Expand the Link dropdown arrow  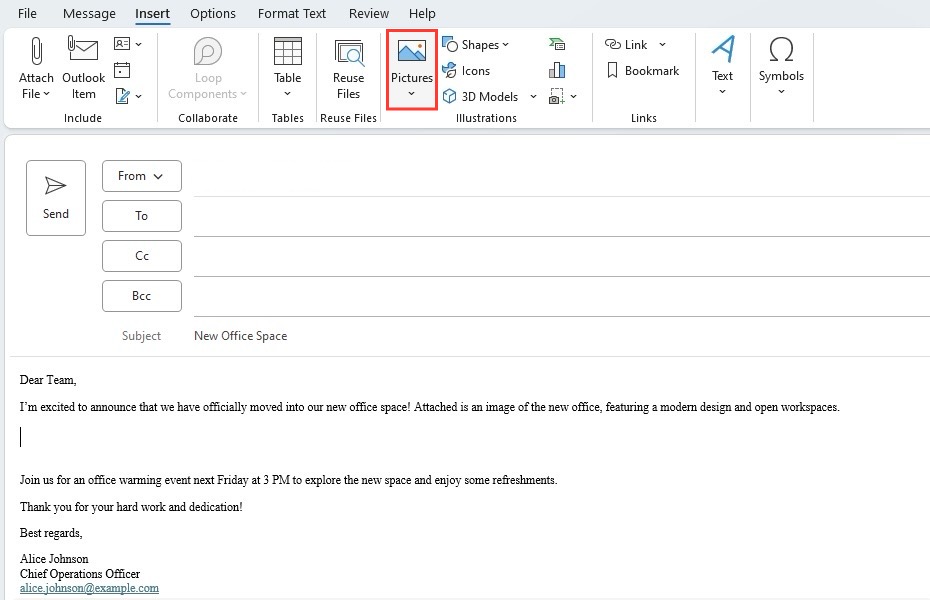(663, 44)
